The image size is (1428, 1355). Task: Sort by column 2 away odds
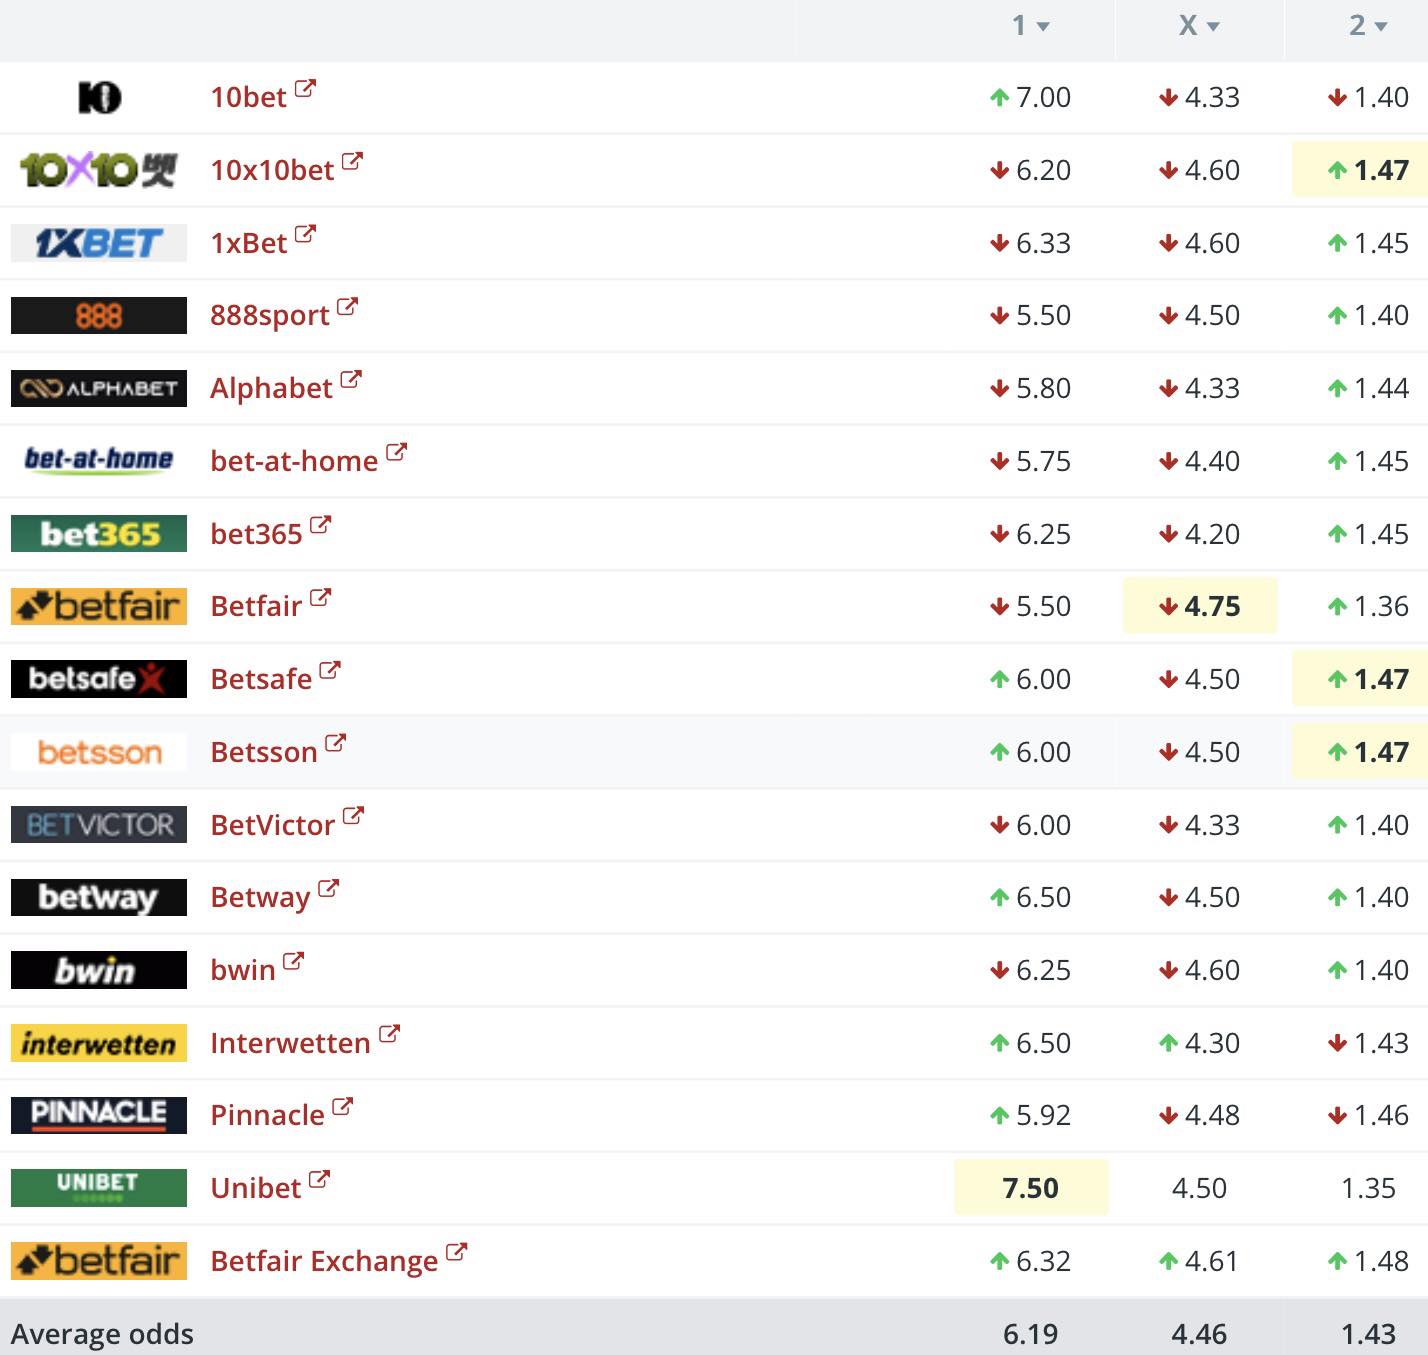(x=1367, y=26)
